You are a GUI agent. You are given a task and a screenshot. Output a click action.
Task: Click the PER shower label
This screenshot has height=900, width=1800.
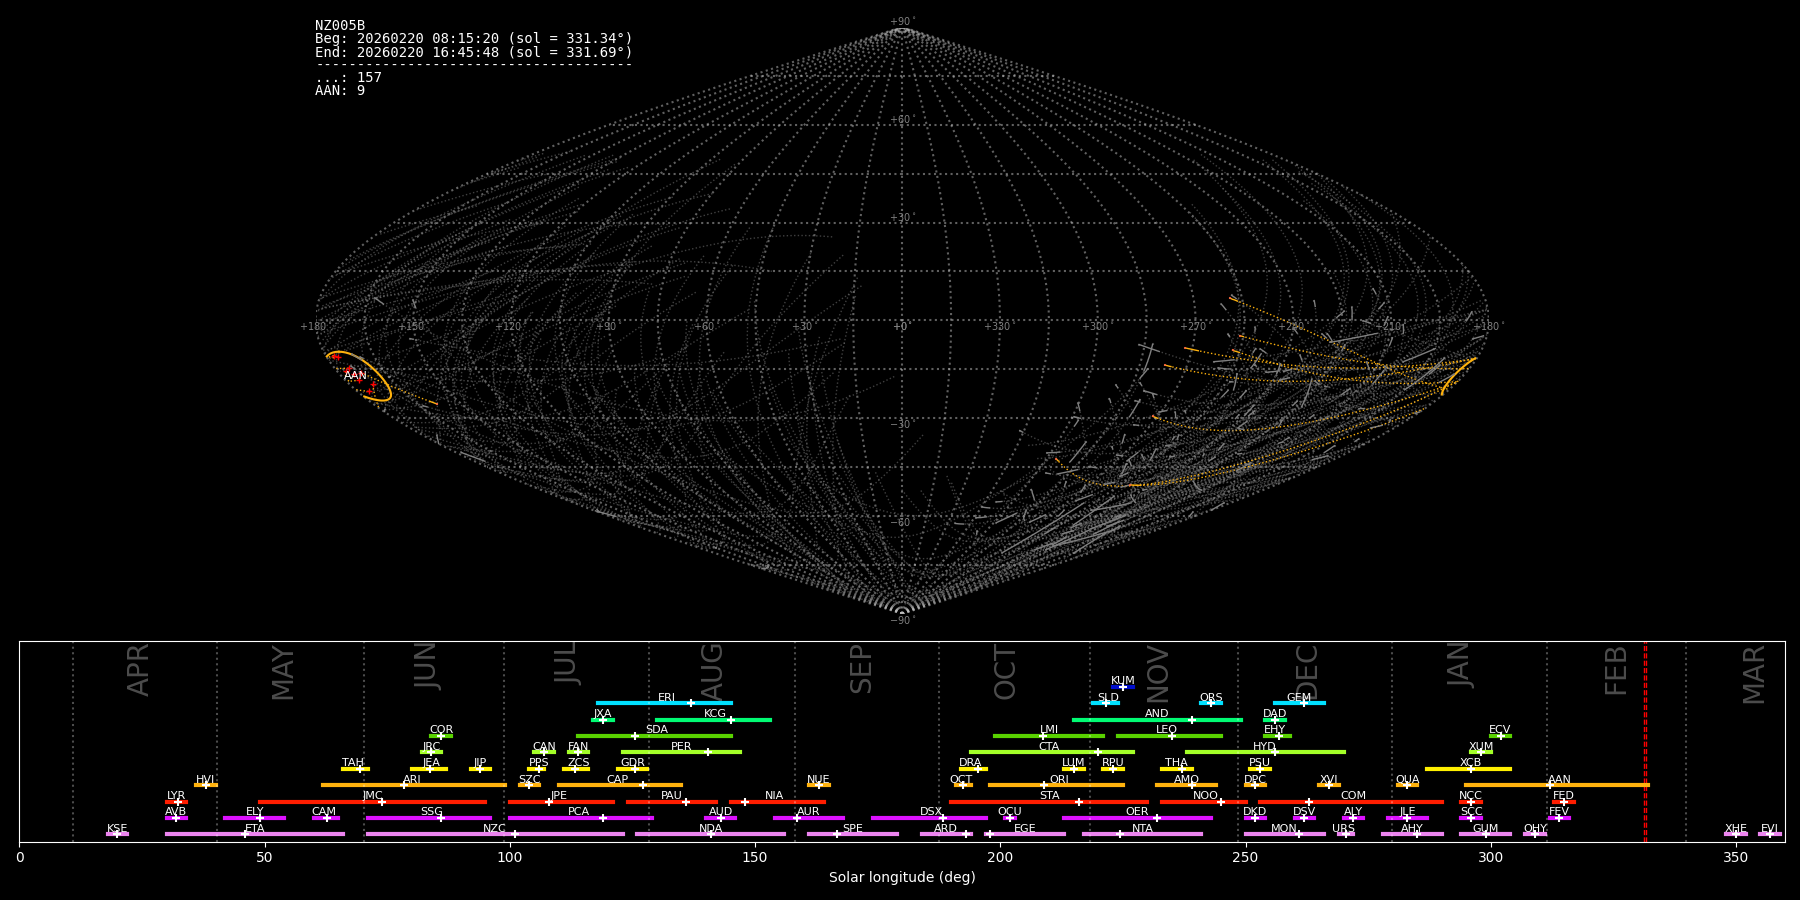pos(681,747)
